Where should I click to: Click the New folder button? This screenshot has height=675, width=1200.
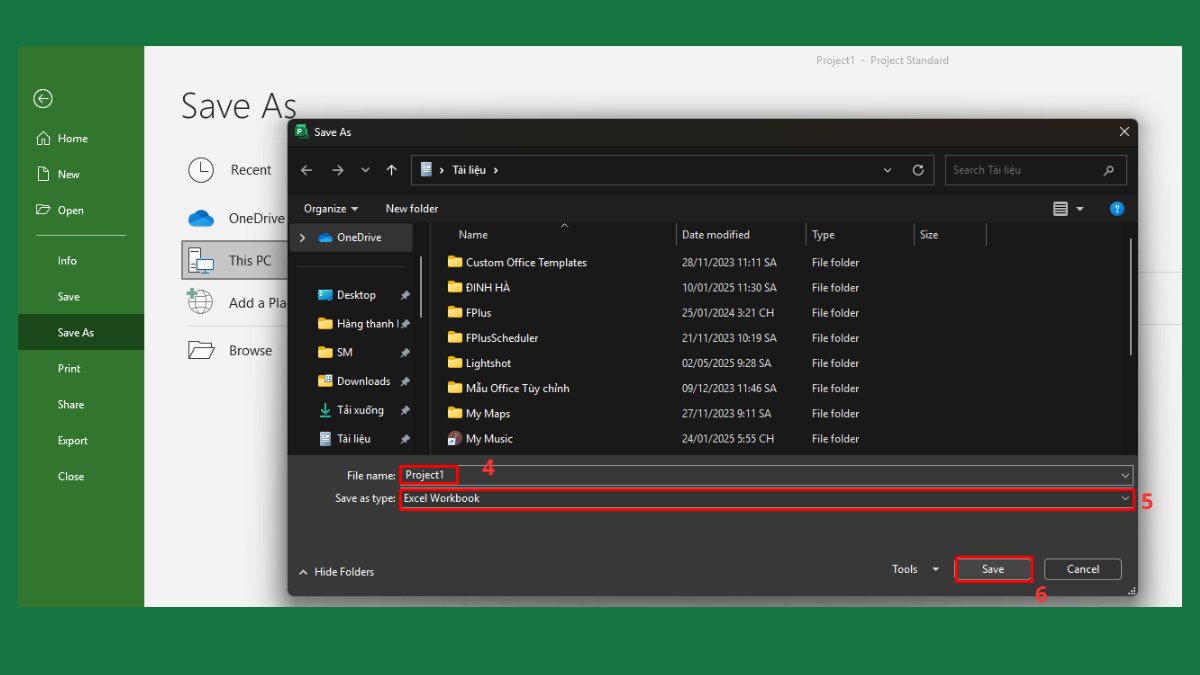(411, 209)
